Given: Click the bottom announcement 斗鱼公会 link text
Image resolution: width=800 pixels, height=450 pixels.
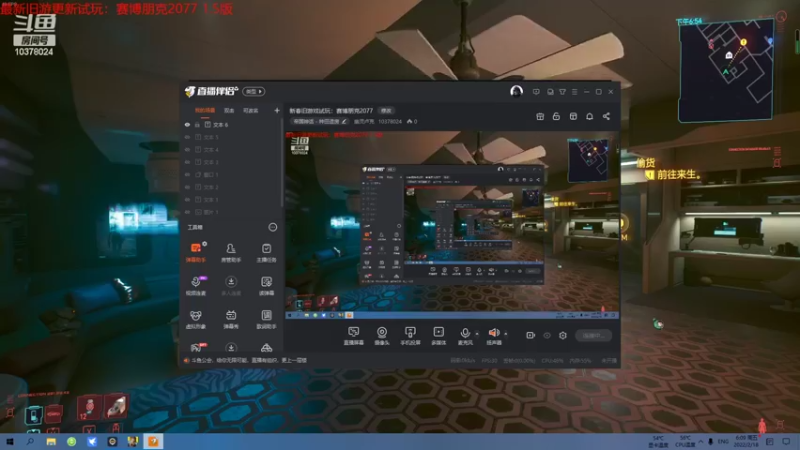Looking at the screenshot, I should (x=249, y=360).
